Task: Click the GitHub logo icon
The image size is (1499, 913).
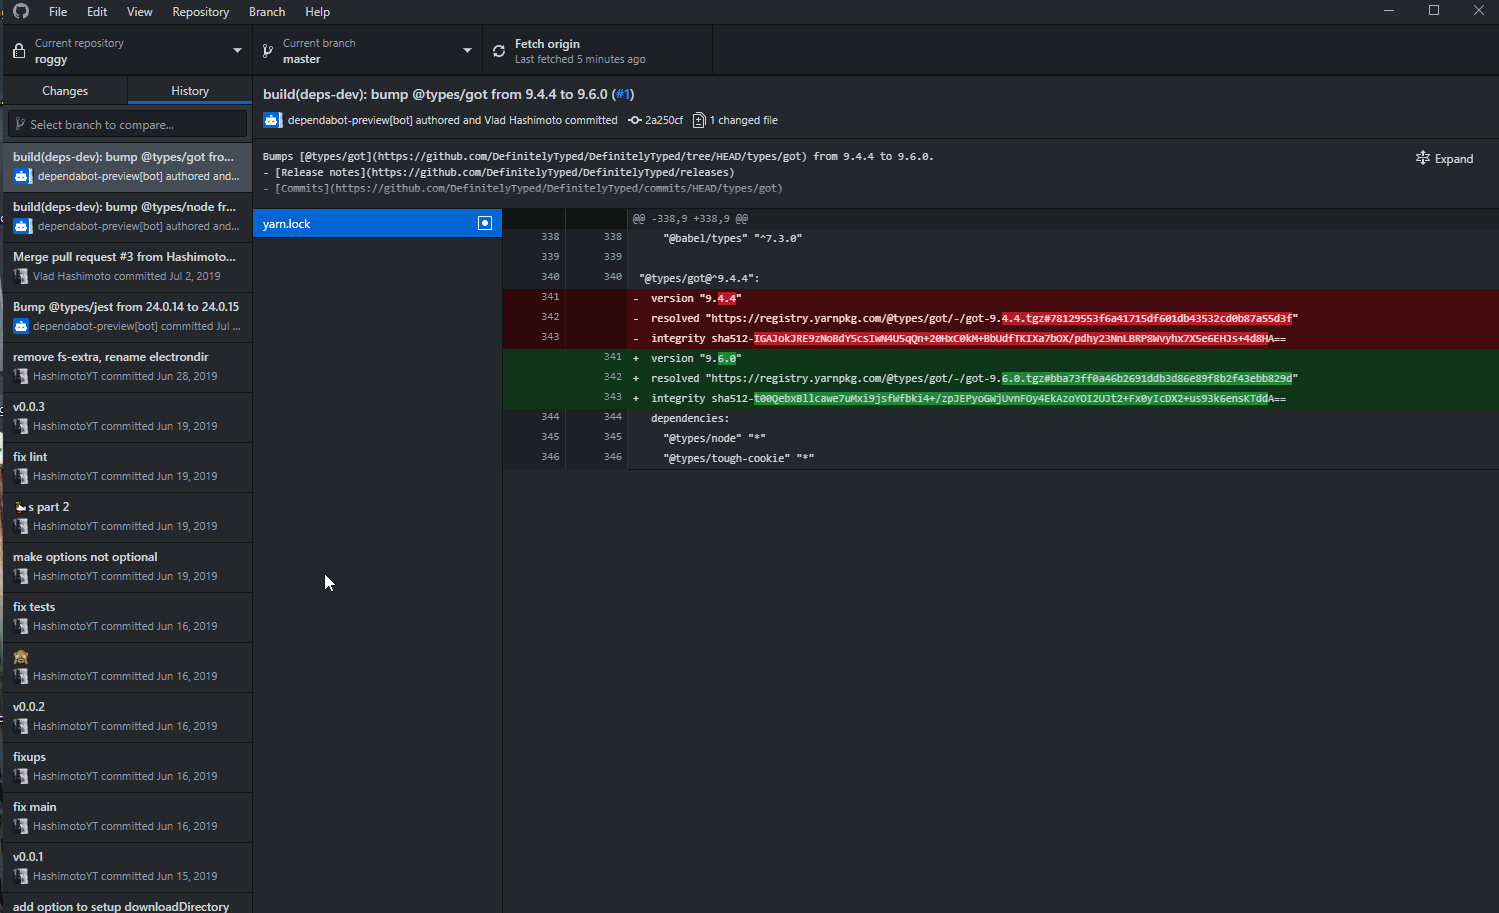Action: coord(21,11)
